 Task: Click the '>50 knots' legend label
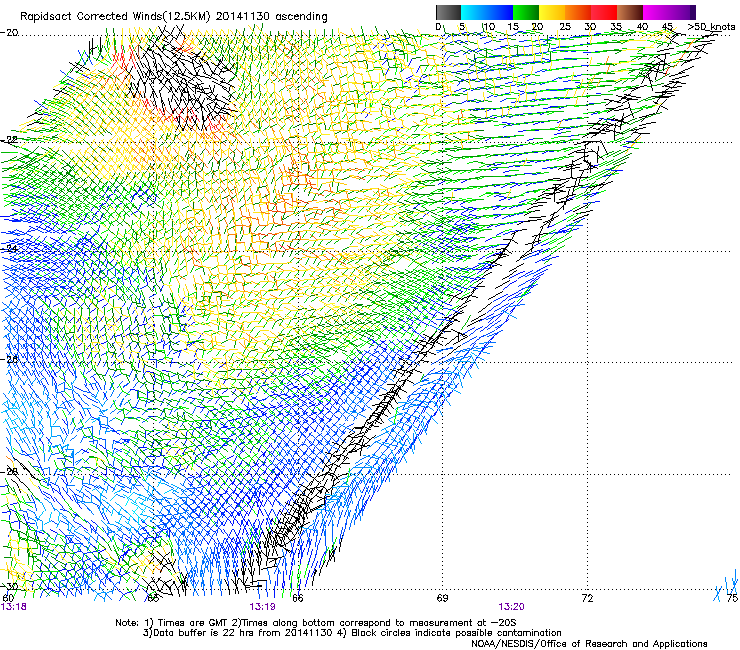[711, 26]
